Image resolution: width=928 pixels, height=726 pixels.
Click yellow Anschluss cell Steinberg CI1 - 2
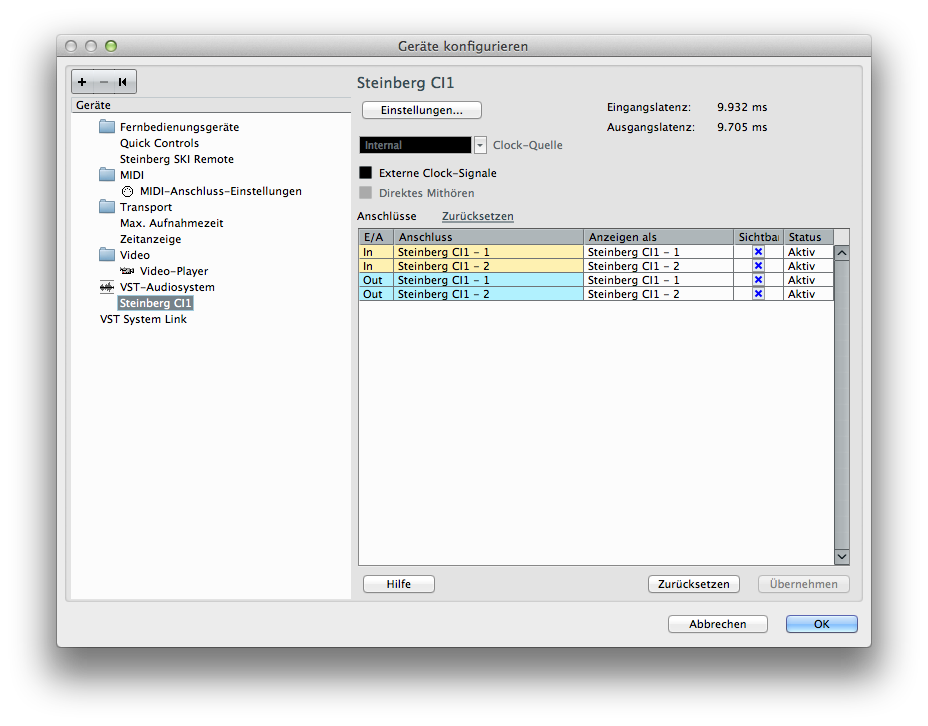point(489,266)
